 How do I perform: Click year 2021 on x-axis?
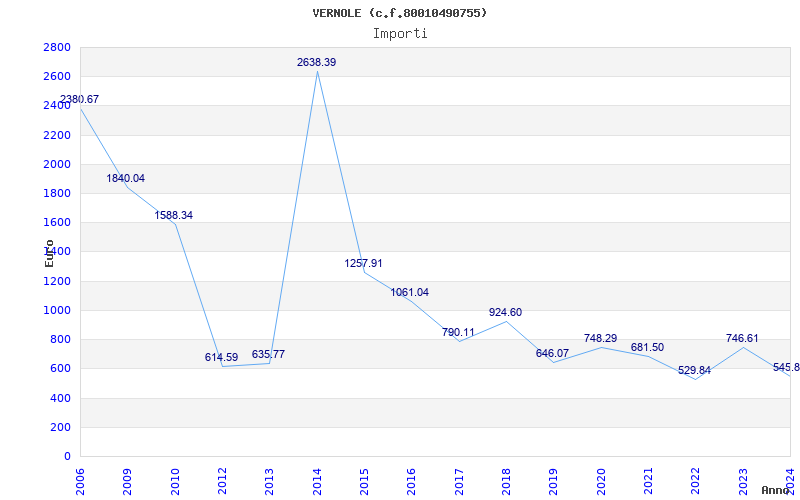(x=648, y=482)
